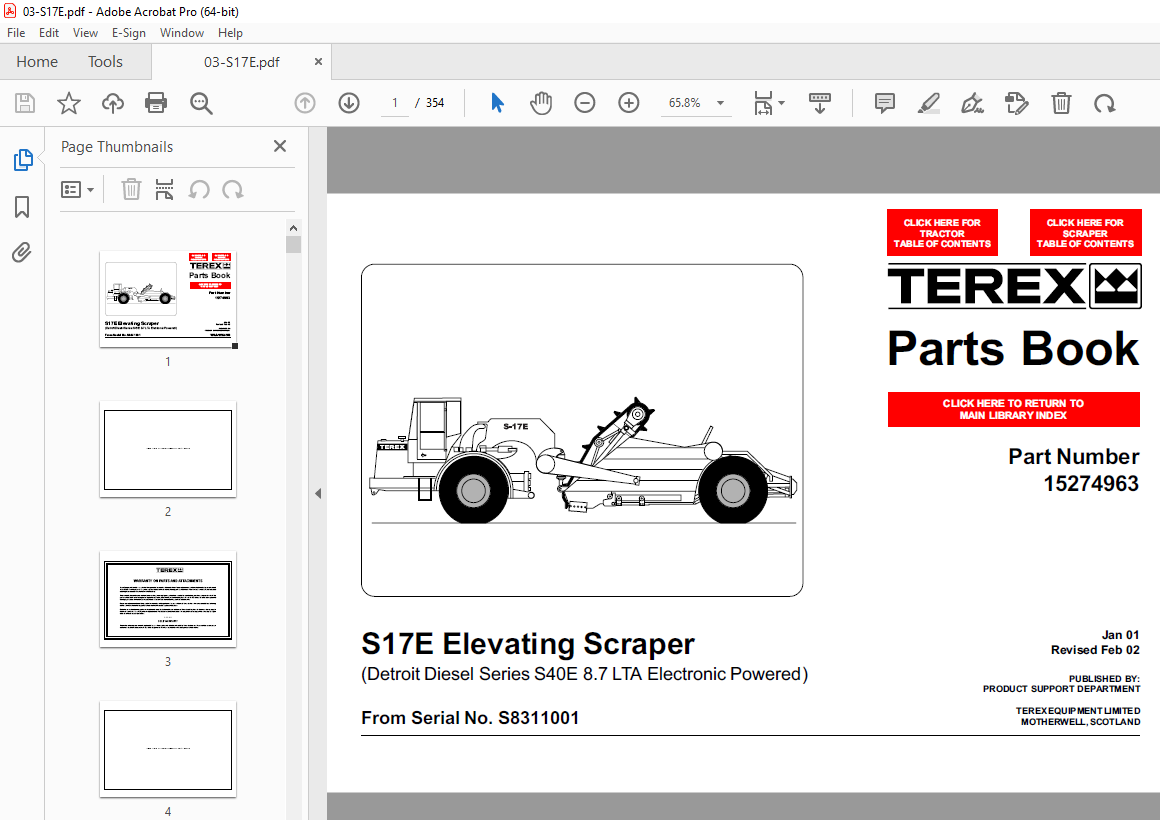Open the Edit menu
The image size is (1160, 820).
pos(49,33)
